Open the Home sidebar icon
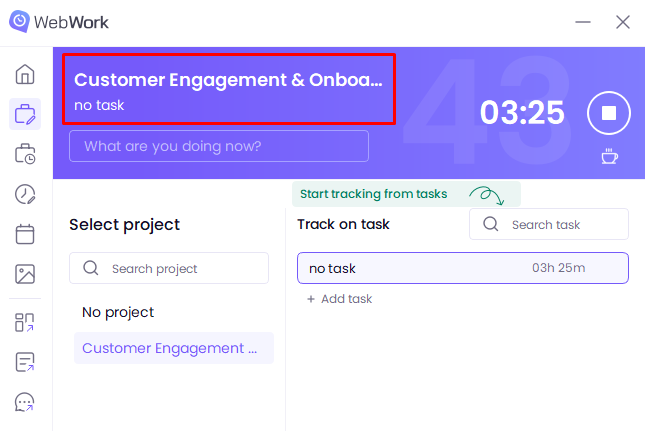 click(x=26, y=75)
